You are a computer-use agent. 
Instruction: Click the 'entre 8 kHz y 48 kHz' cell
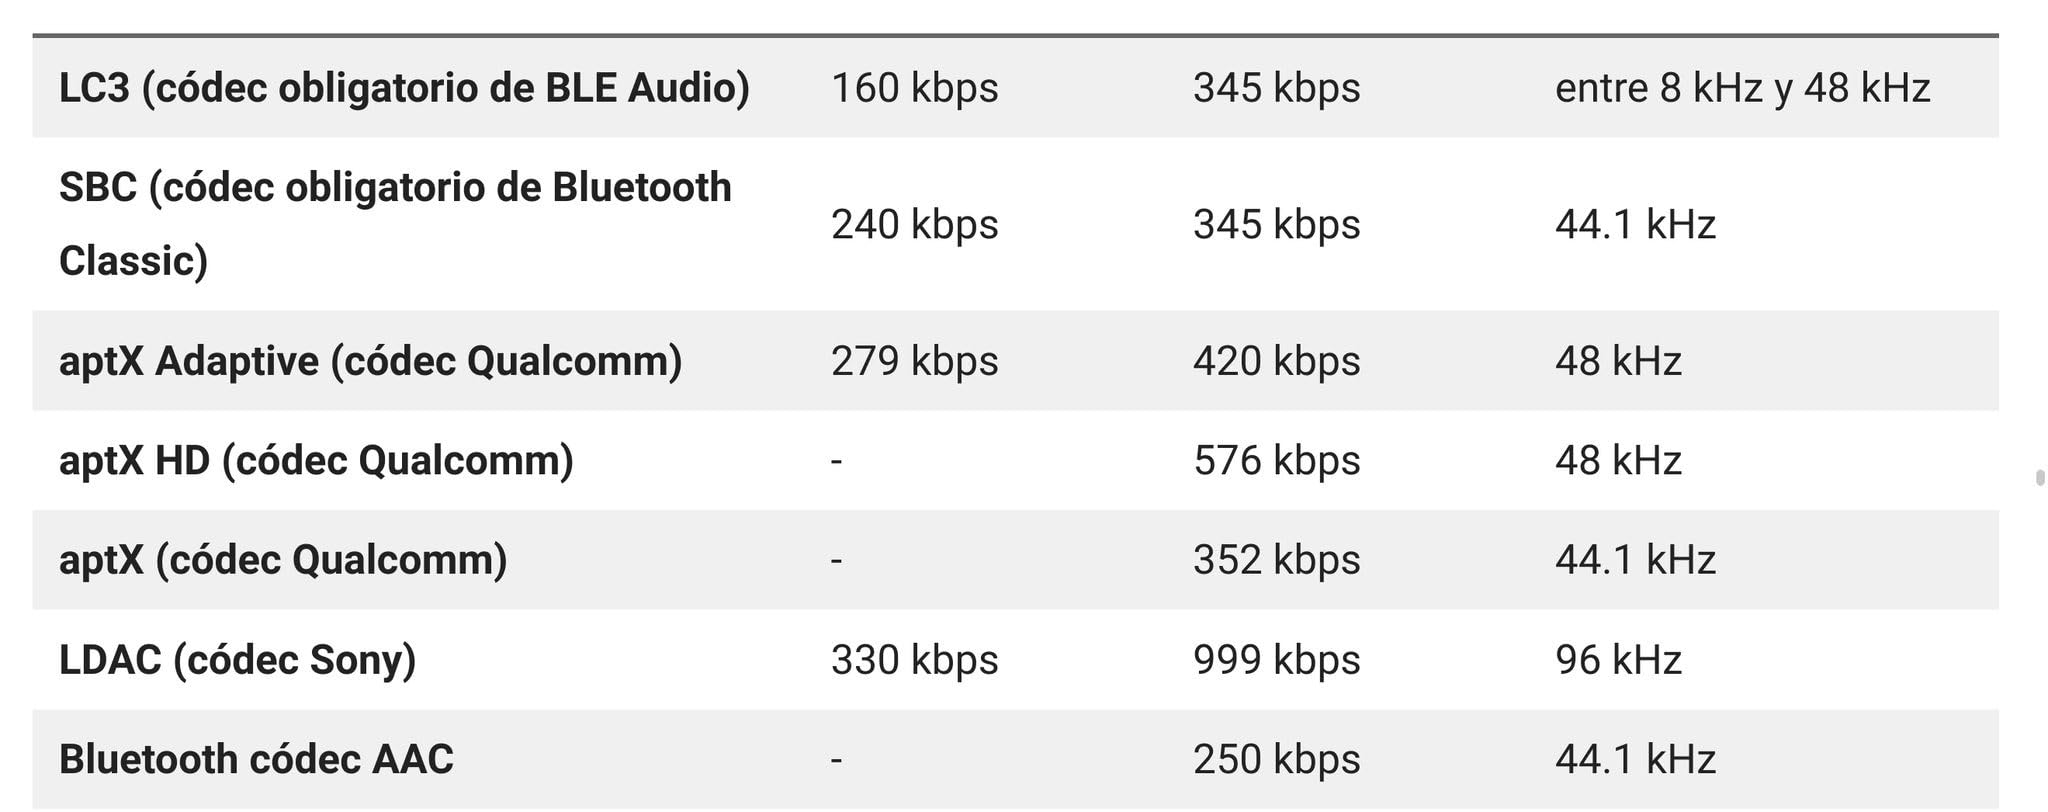(x=1742, y=88)
